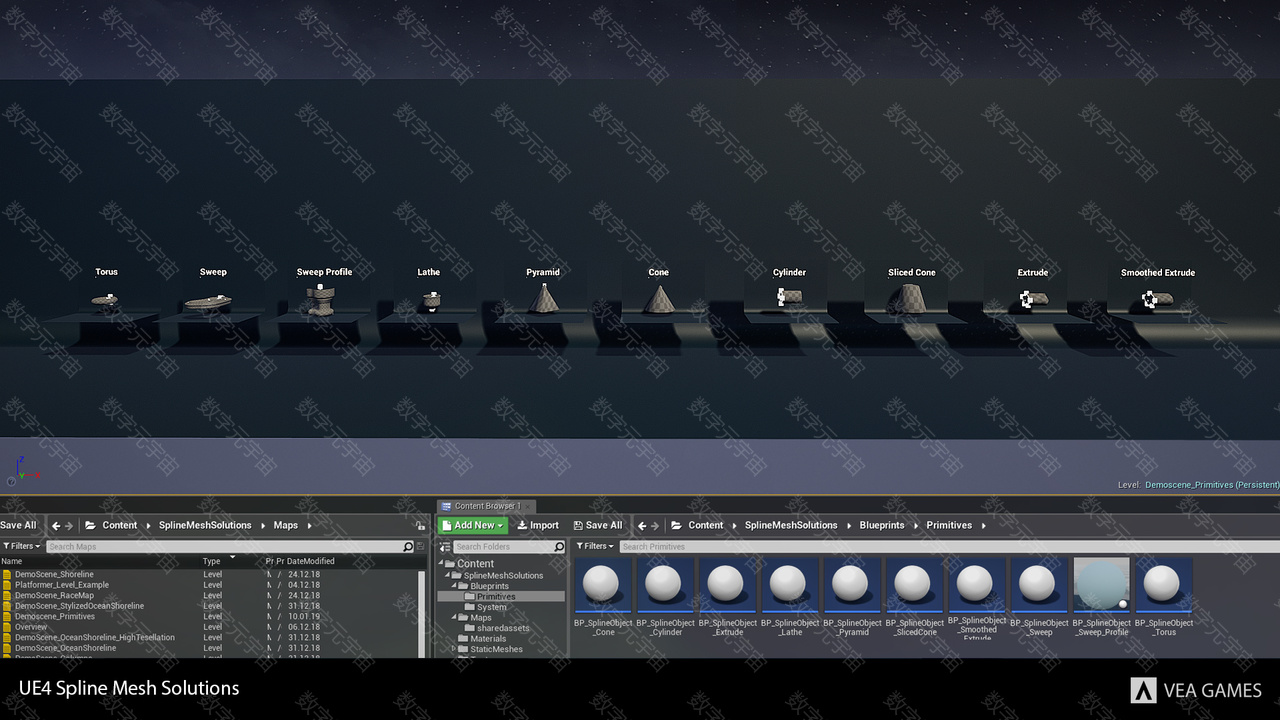Select BP_SplineObject_Sweep_Profile asset thumbnail
This screenshot has width=1280, height=720.
pyautogui.click(x=1101, y=585)
